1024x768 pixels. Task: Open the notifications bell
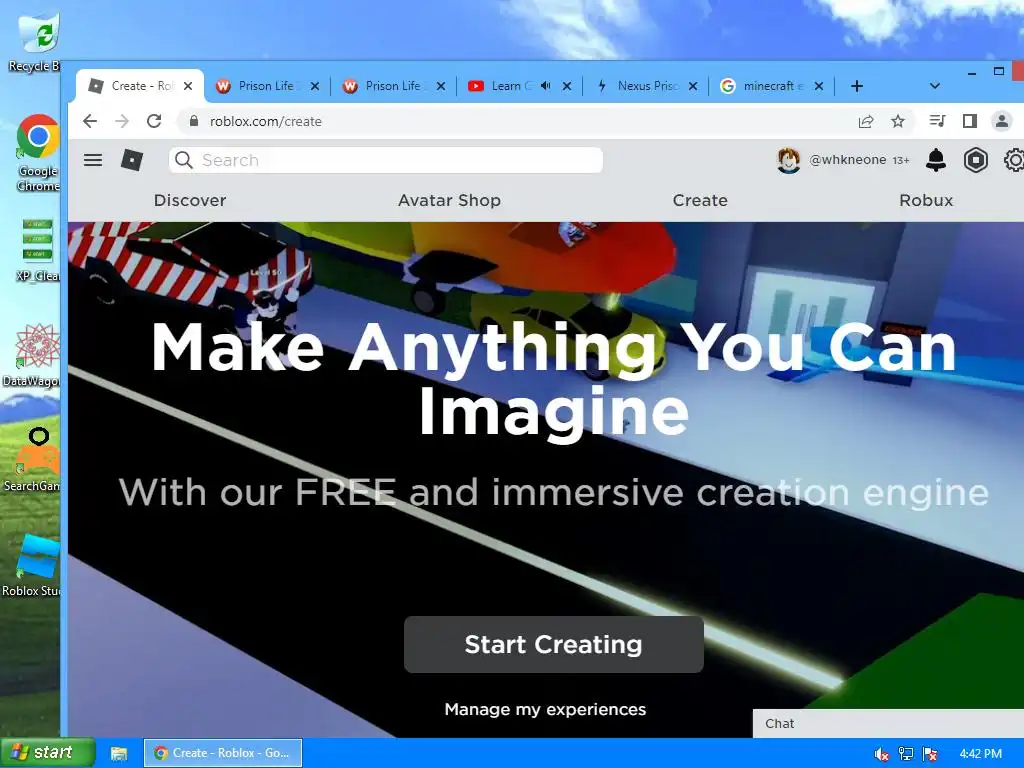click(936, 160)
